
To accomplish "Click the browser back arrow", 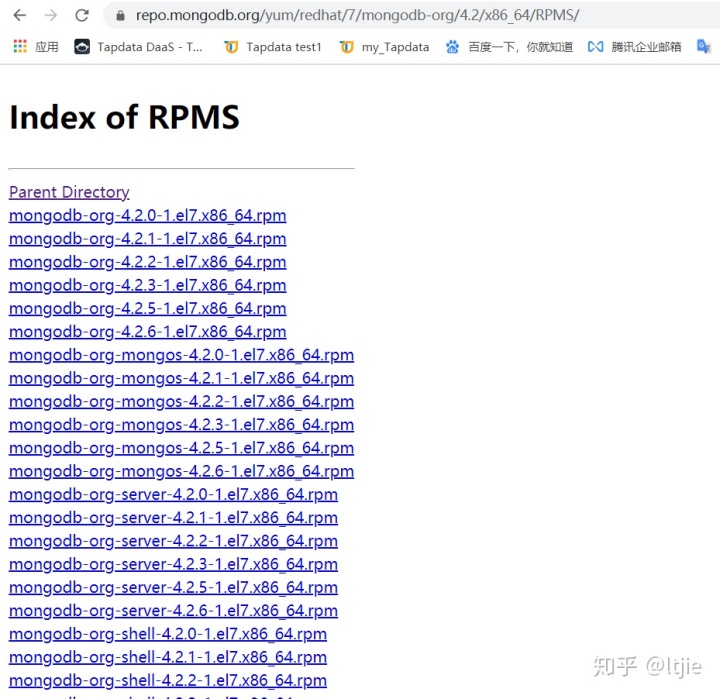I will coord(20,16).
